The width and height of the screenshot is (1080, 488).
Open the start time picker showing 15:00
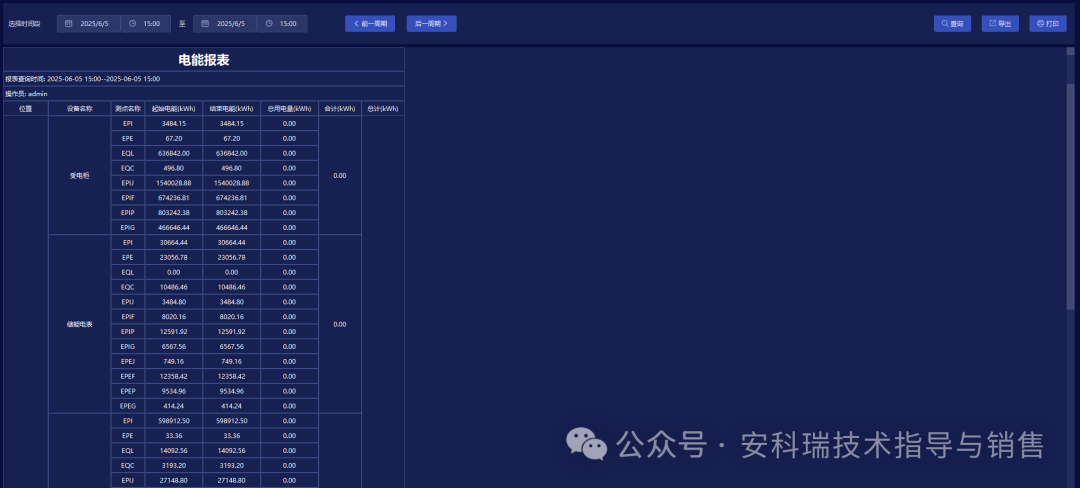146,23
